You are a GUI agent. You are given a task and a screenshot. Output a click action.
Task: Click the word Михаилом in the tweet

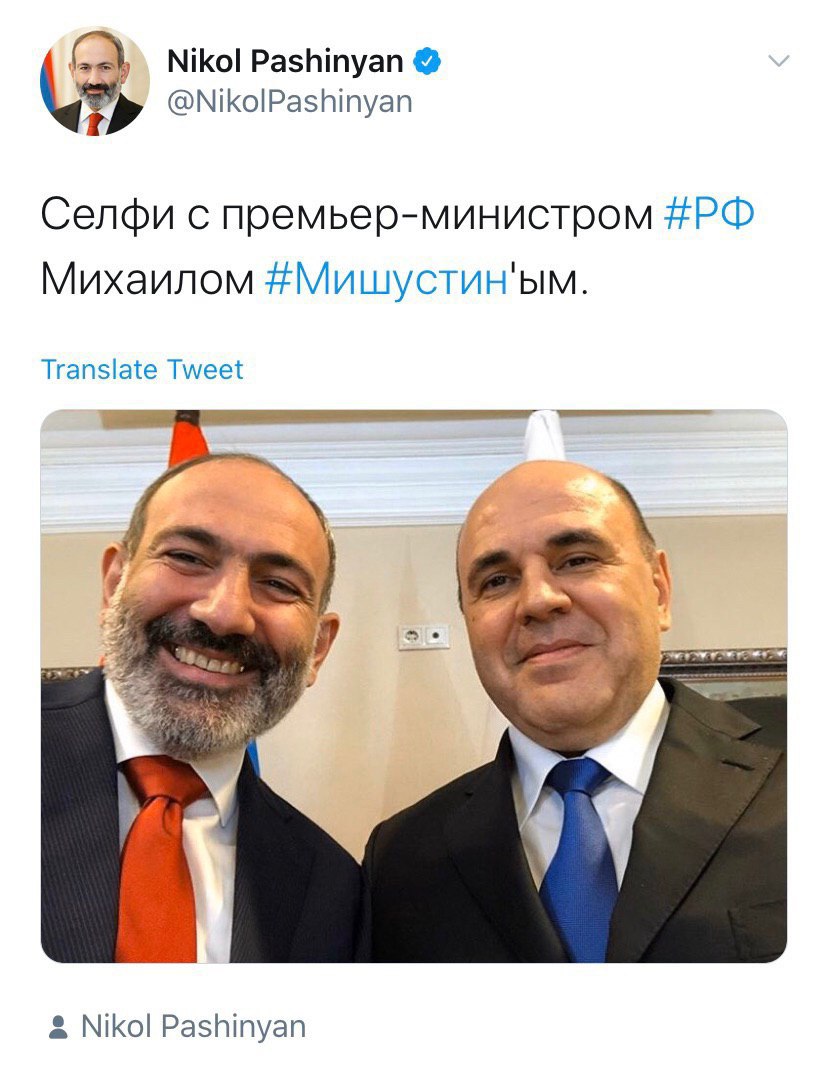point(147,280)
